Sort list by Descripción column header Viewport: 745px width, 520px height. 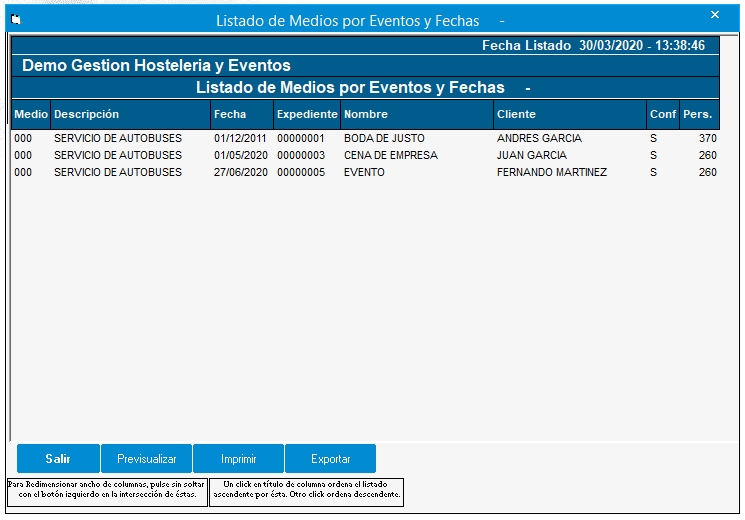(x=130, y=114)
